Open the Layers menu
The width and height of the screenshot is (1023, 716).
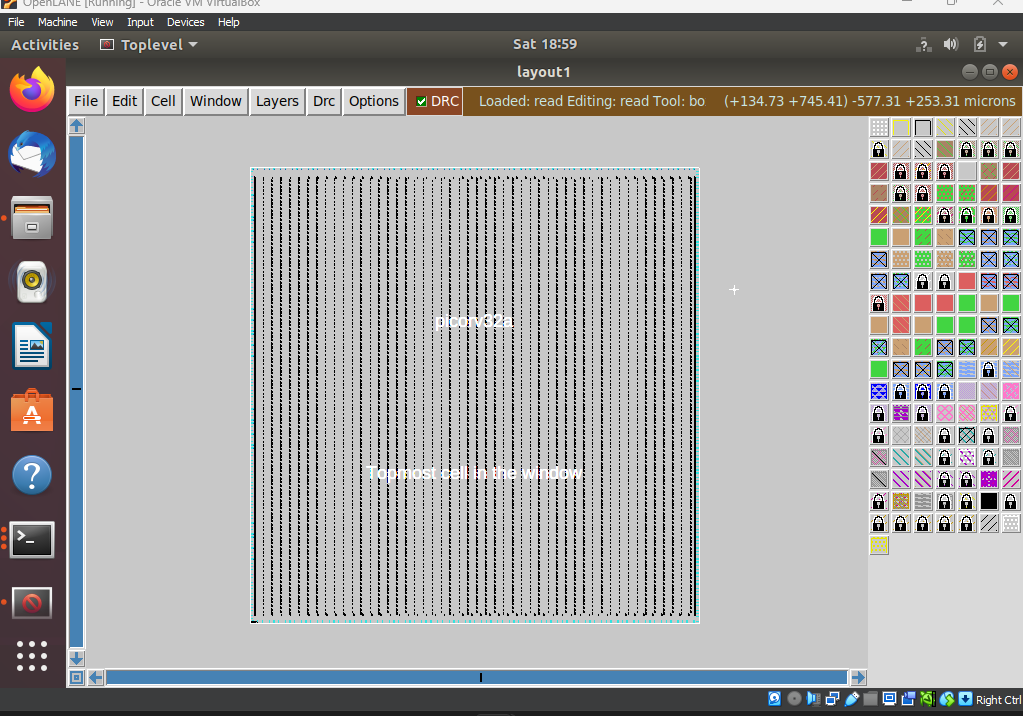click(277, 101)
